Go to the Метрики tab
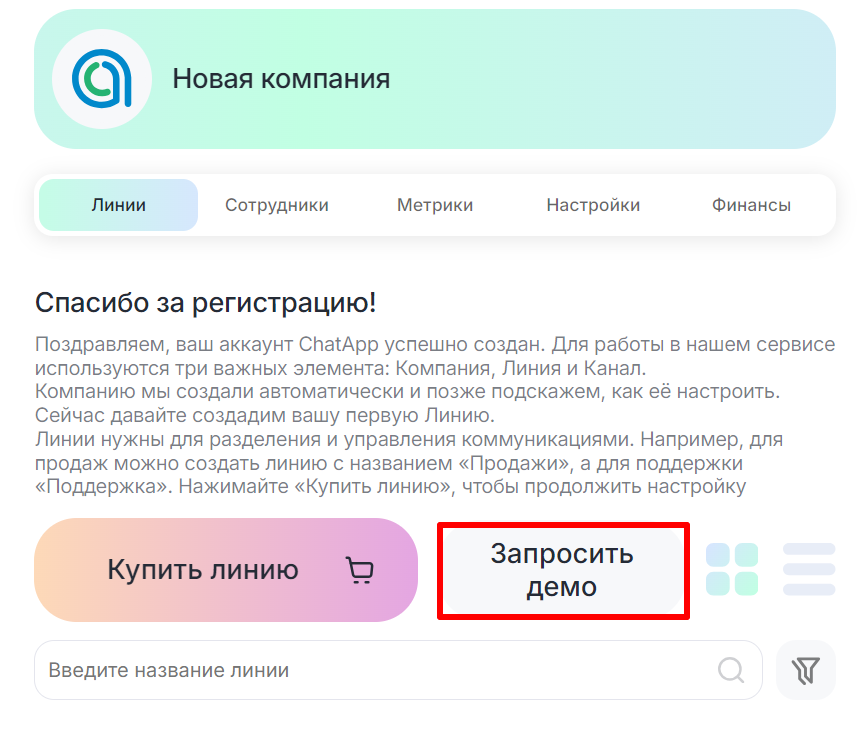The height and width of the screenshot is (732, 860). (x=435, y=205)
